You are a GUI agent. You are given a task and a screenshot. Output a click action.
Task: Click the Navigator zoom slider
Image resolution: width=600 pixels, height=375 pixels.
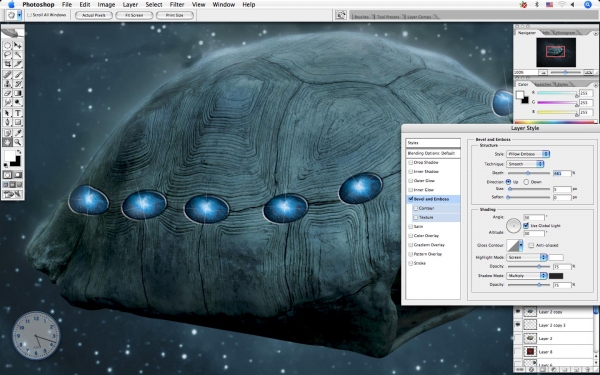[566, 72]
